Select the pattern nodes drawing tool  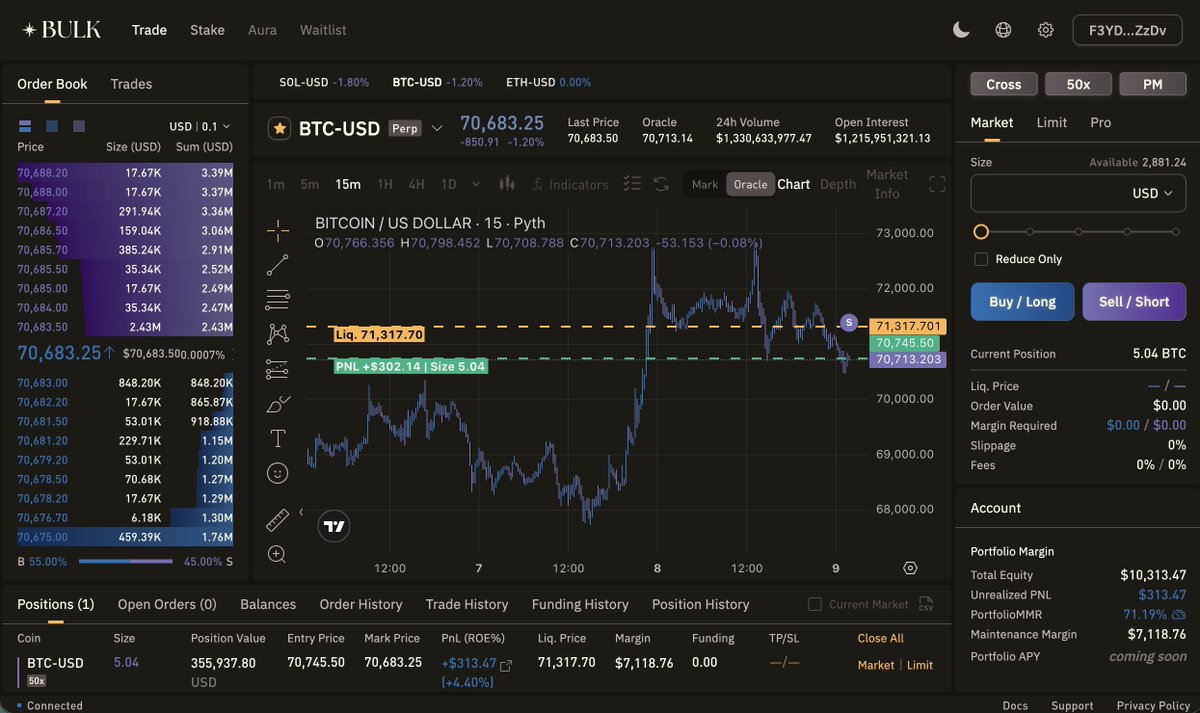pos(278,334)
